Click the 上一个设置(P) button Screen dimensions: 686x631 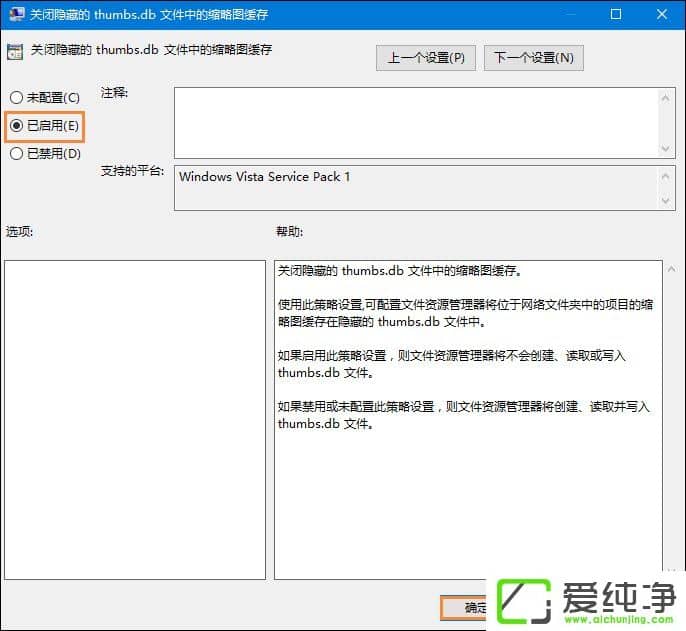pyautogui.click(x=426, y=58)
